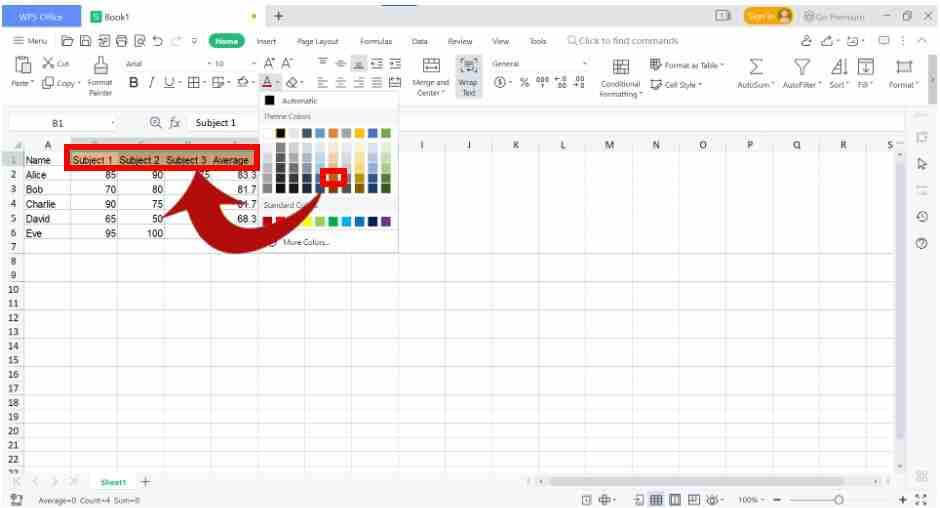Open AutoFilter in the ribbon
The height and width of the screenshot is (508, 940).
click(x=802, y=74)
